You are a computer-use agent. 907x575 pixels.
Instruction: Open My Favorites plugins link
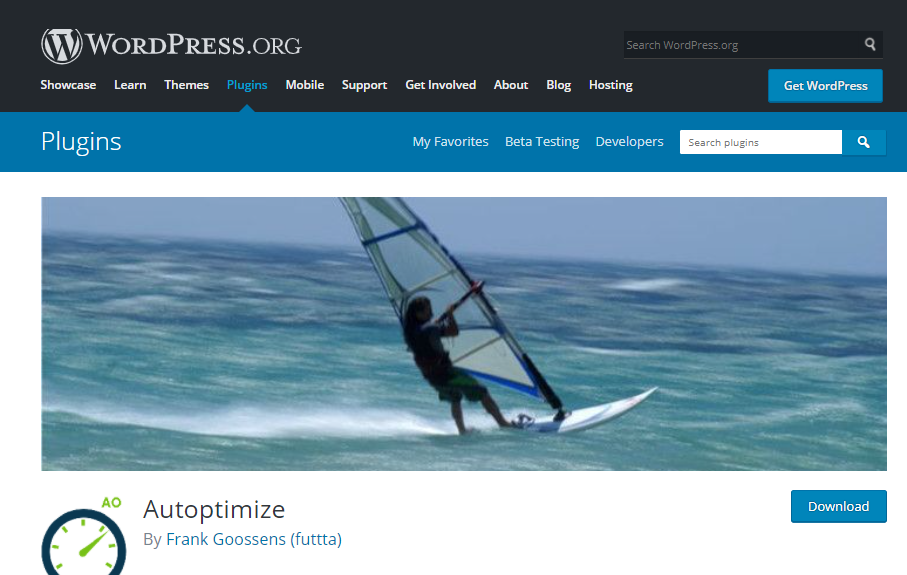[451, 142]
